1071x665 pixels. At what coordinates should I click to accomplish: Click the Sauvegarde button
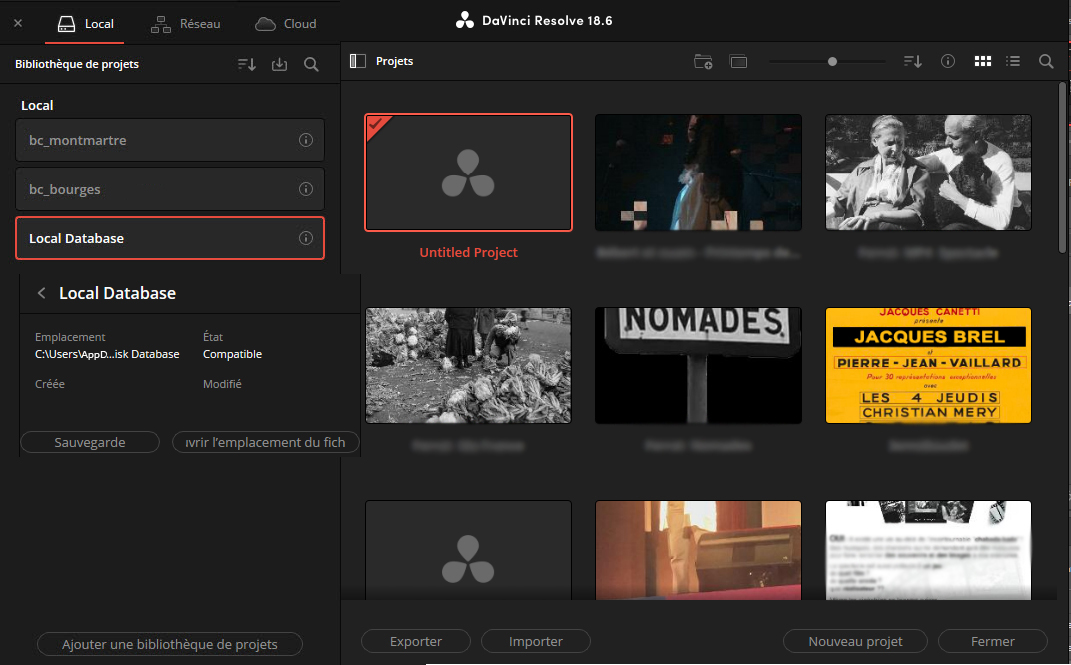(90, 442)
